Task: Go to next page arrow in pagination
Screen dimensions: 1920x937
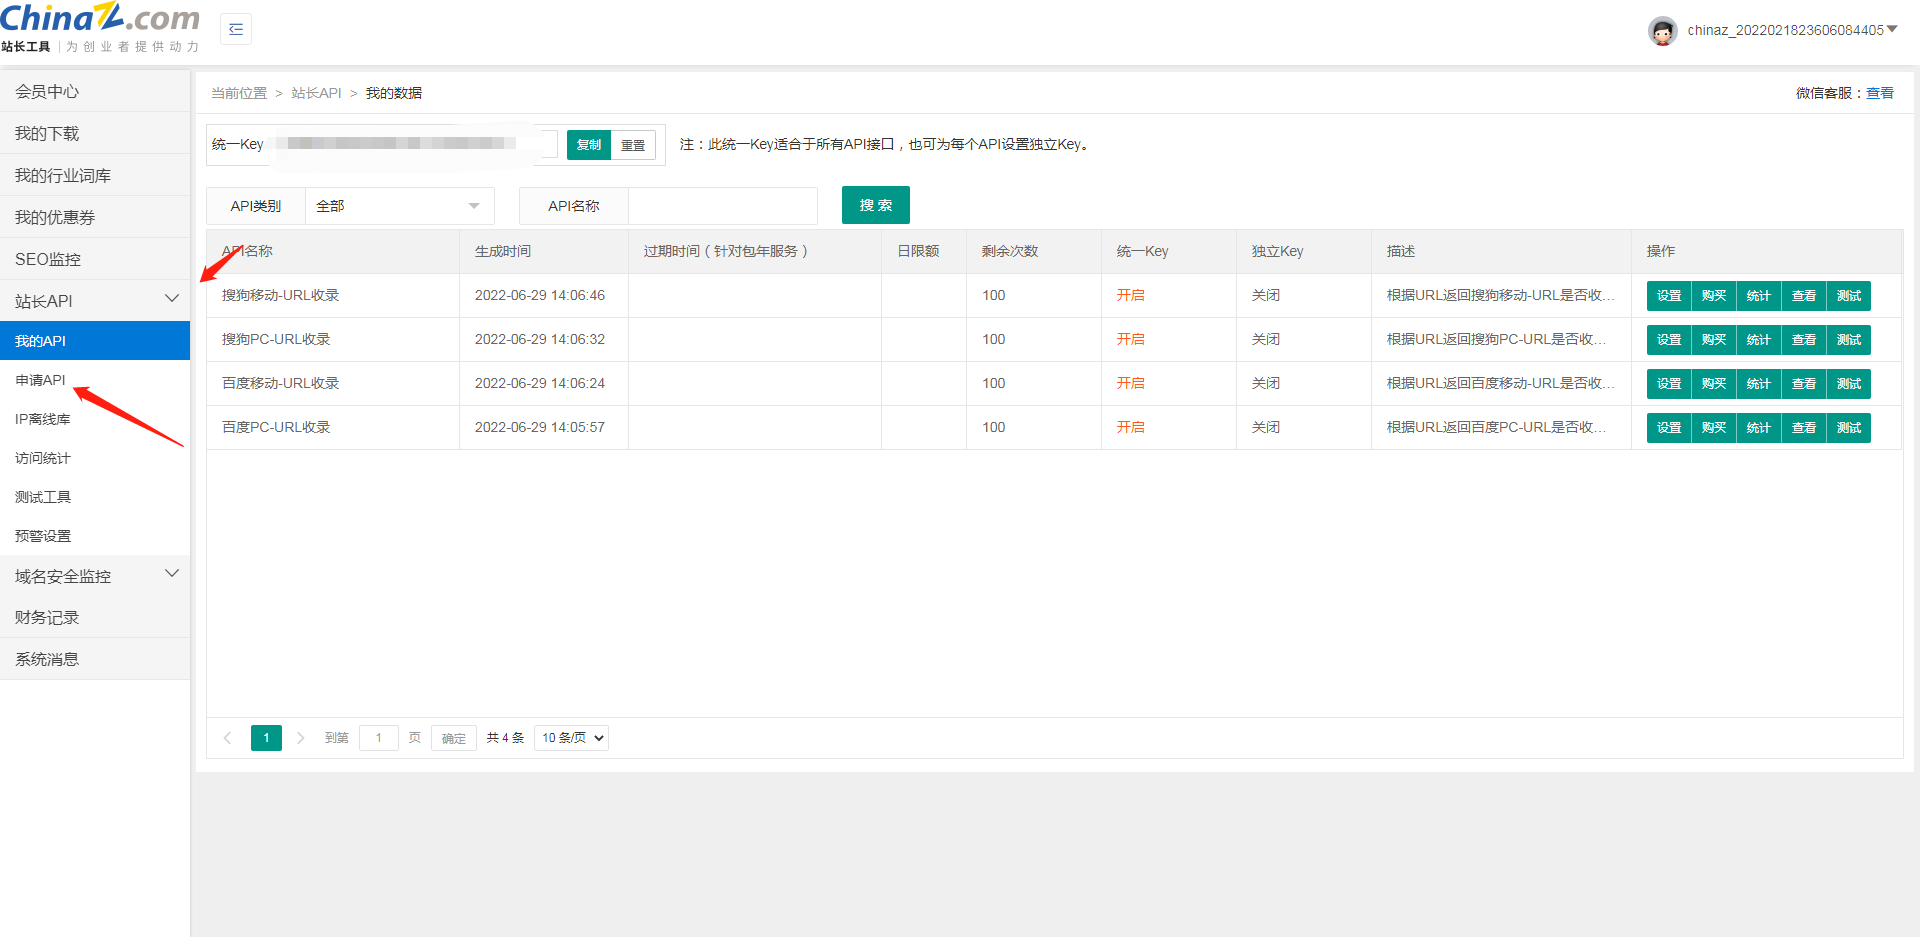Action: click(300, 738)
